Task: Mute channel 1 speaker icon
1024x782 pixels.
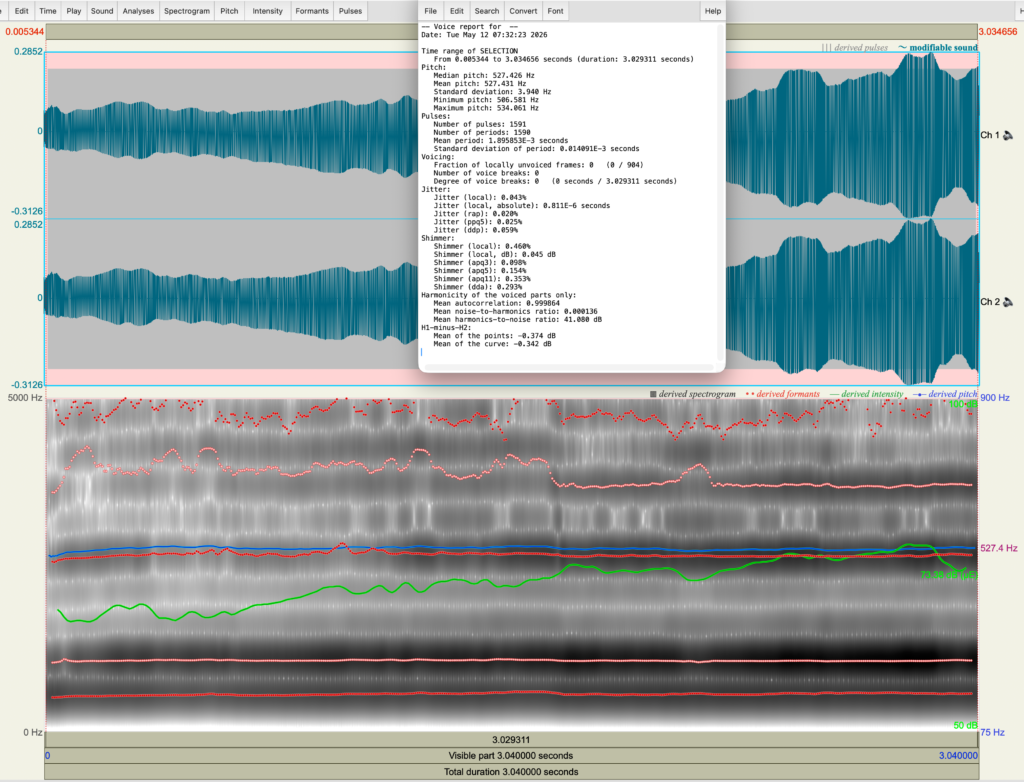Action: 1008,135
